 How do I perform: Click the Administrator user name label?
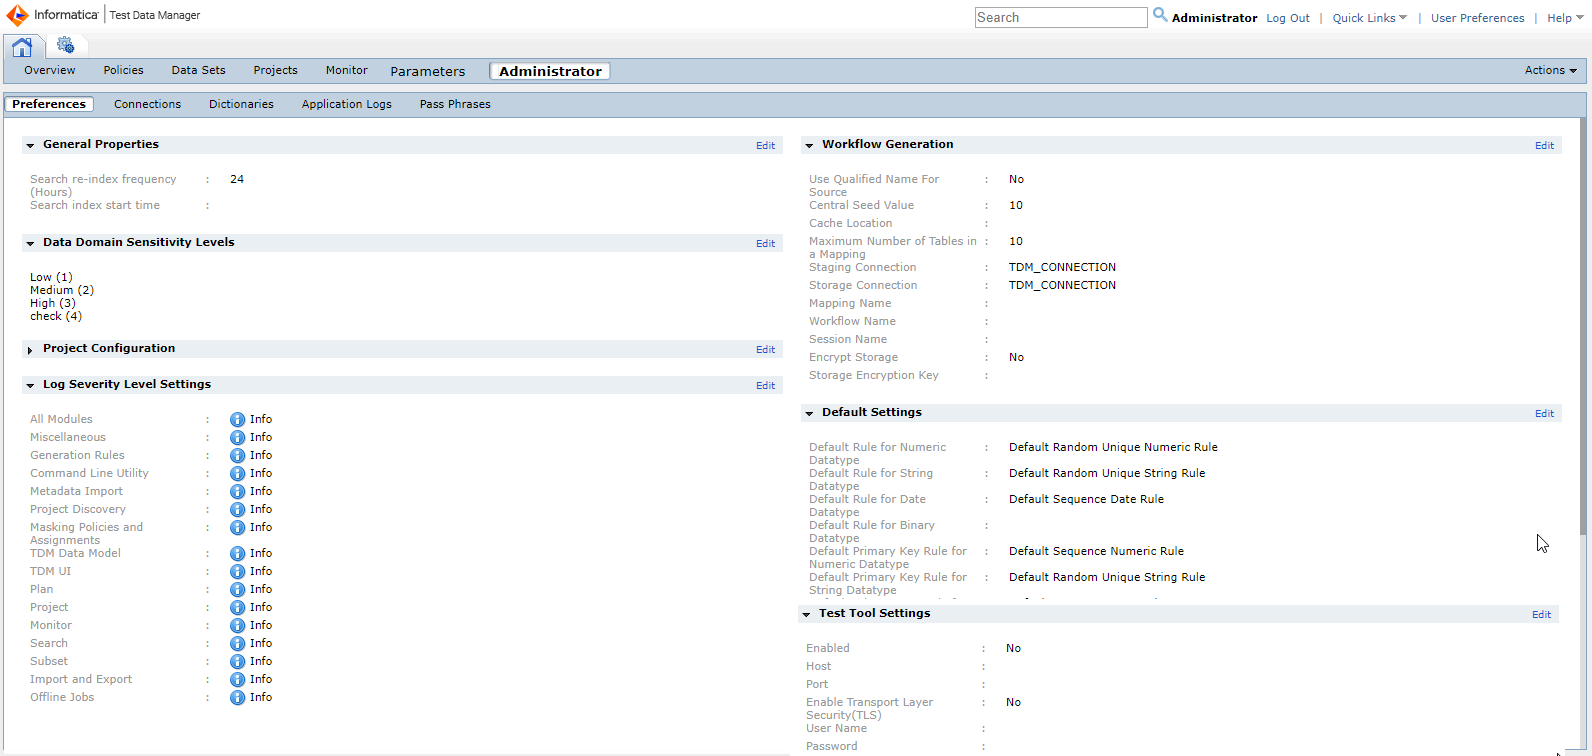(1214, 18)
